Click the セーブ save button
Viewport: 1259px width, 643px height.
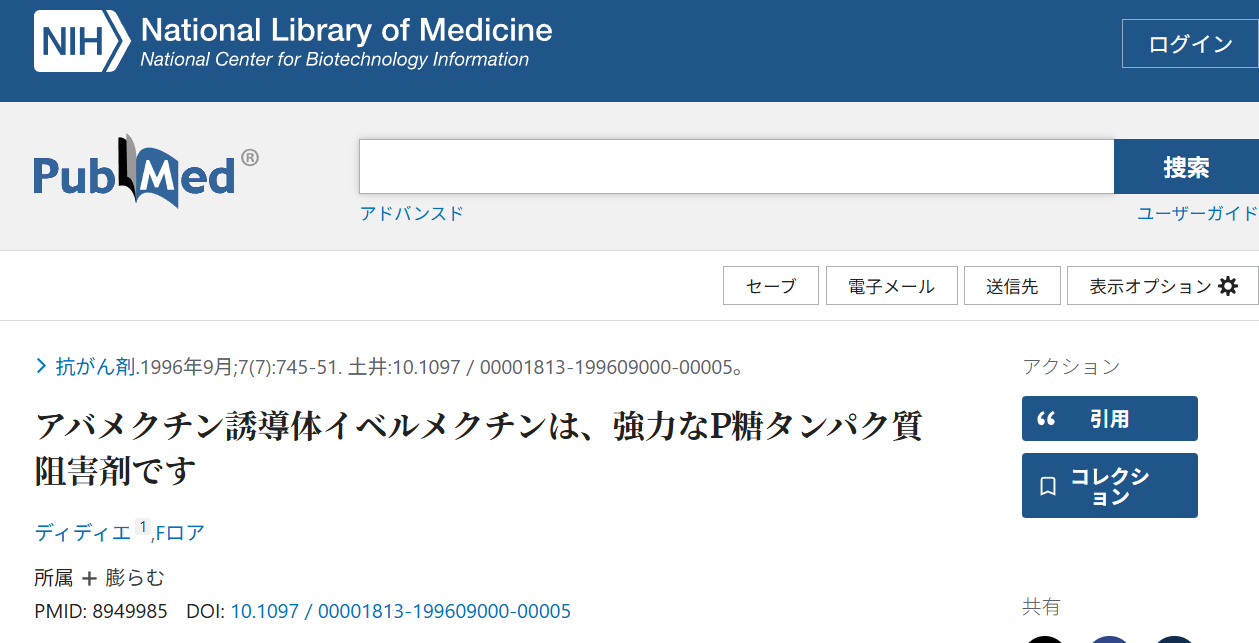pyautogui.click(x=771, y=286)
